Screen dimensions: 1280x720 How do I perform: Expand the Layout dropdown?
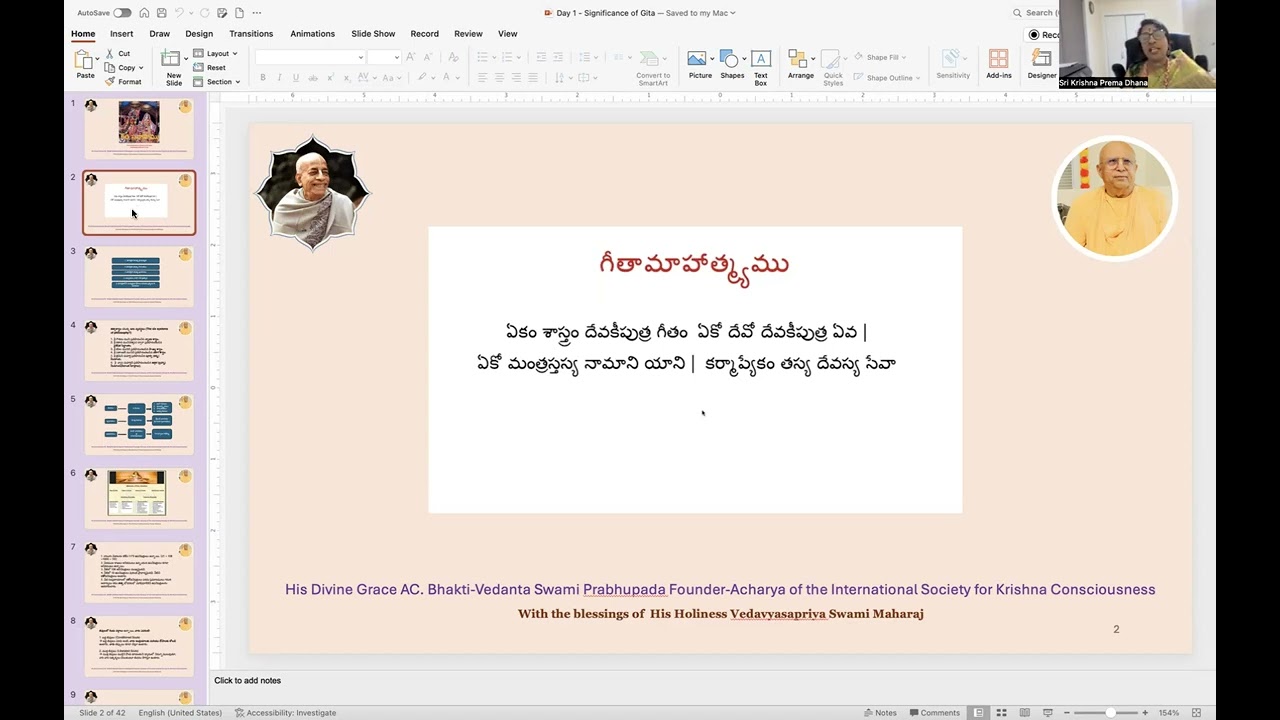(215, 53)
